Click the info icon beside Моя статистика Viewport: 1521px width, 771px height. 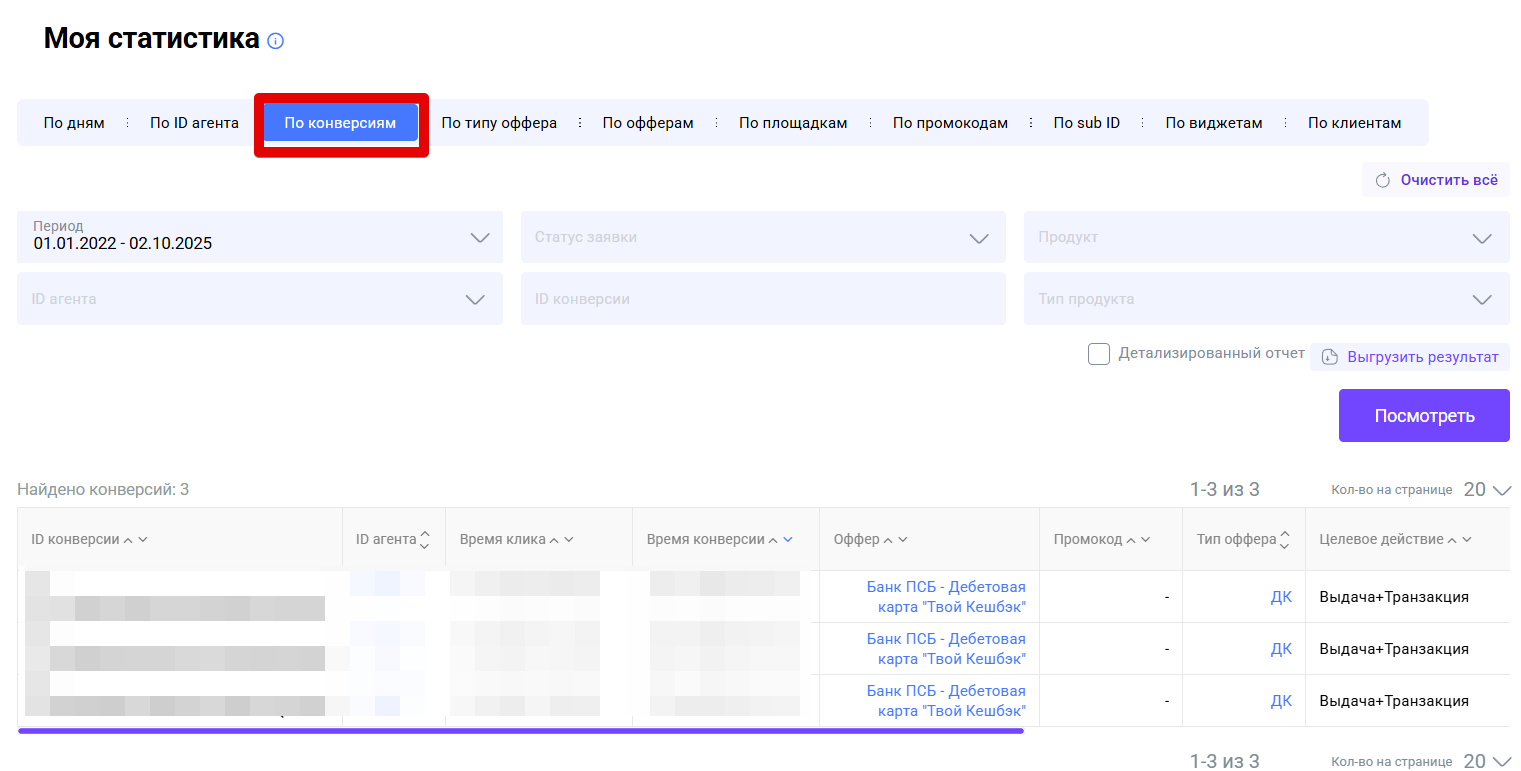click(276, 41)
